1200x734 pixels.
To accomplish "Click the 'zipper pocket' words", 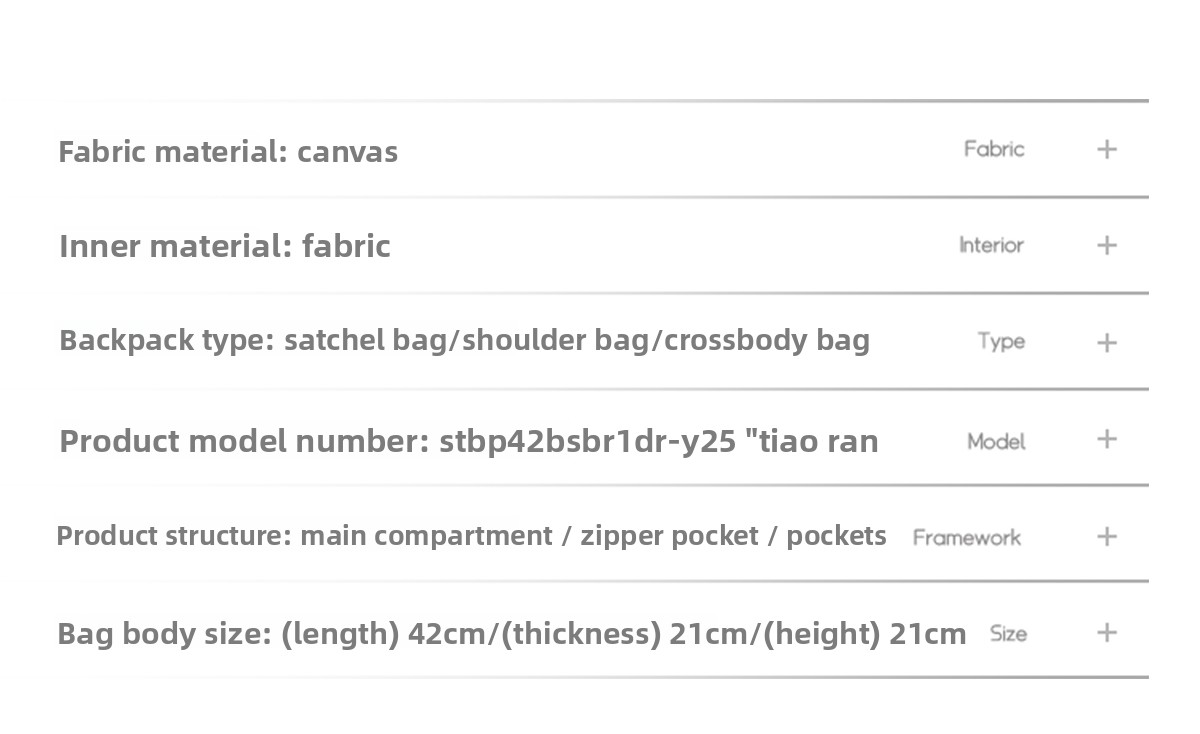I will point(669,536).
